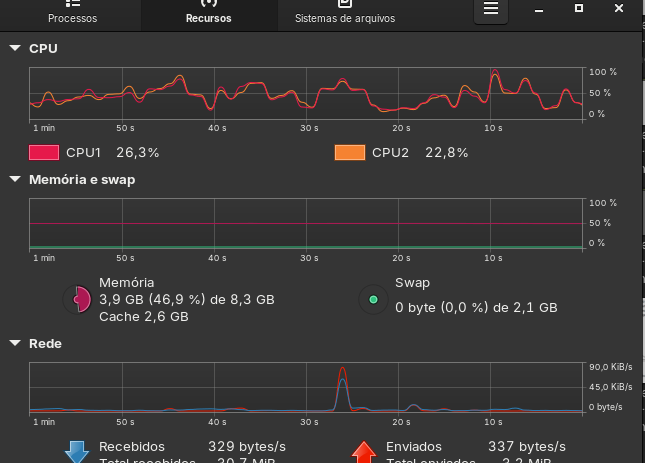
Task: Collapse the Rede section
Action: point(15,344)
